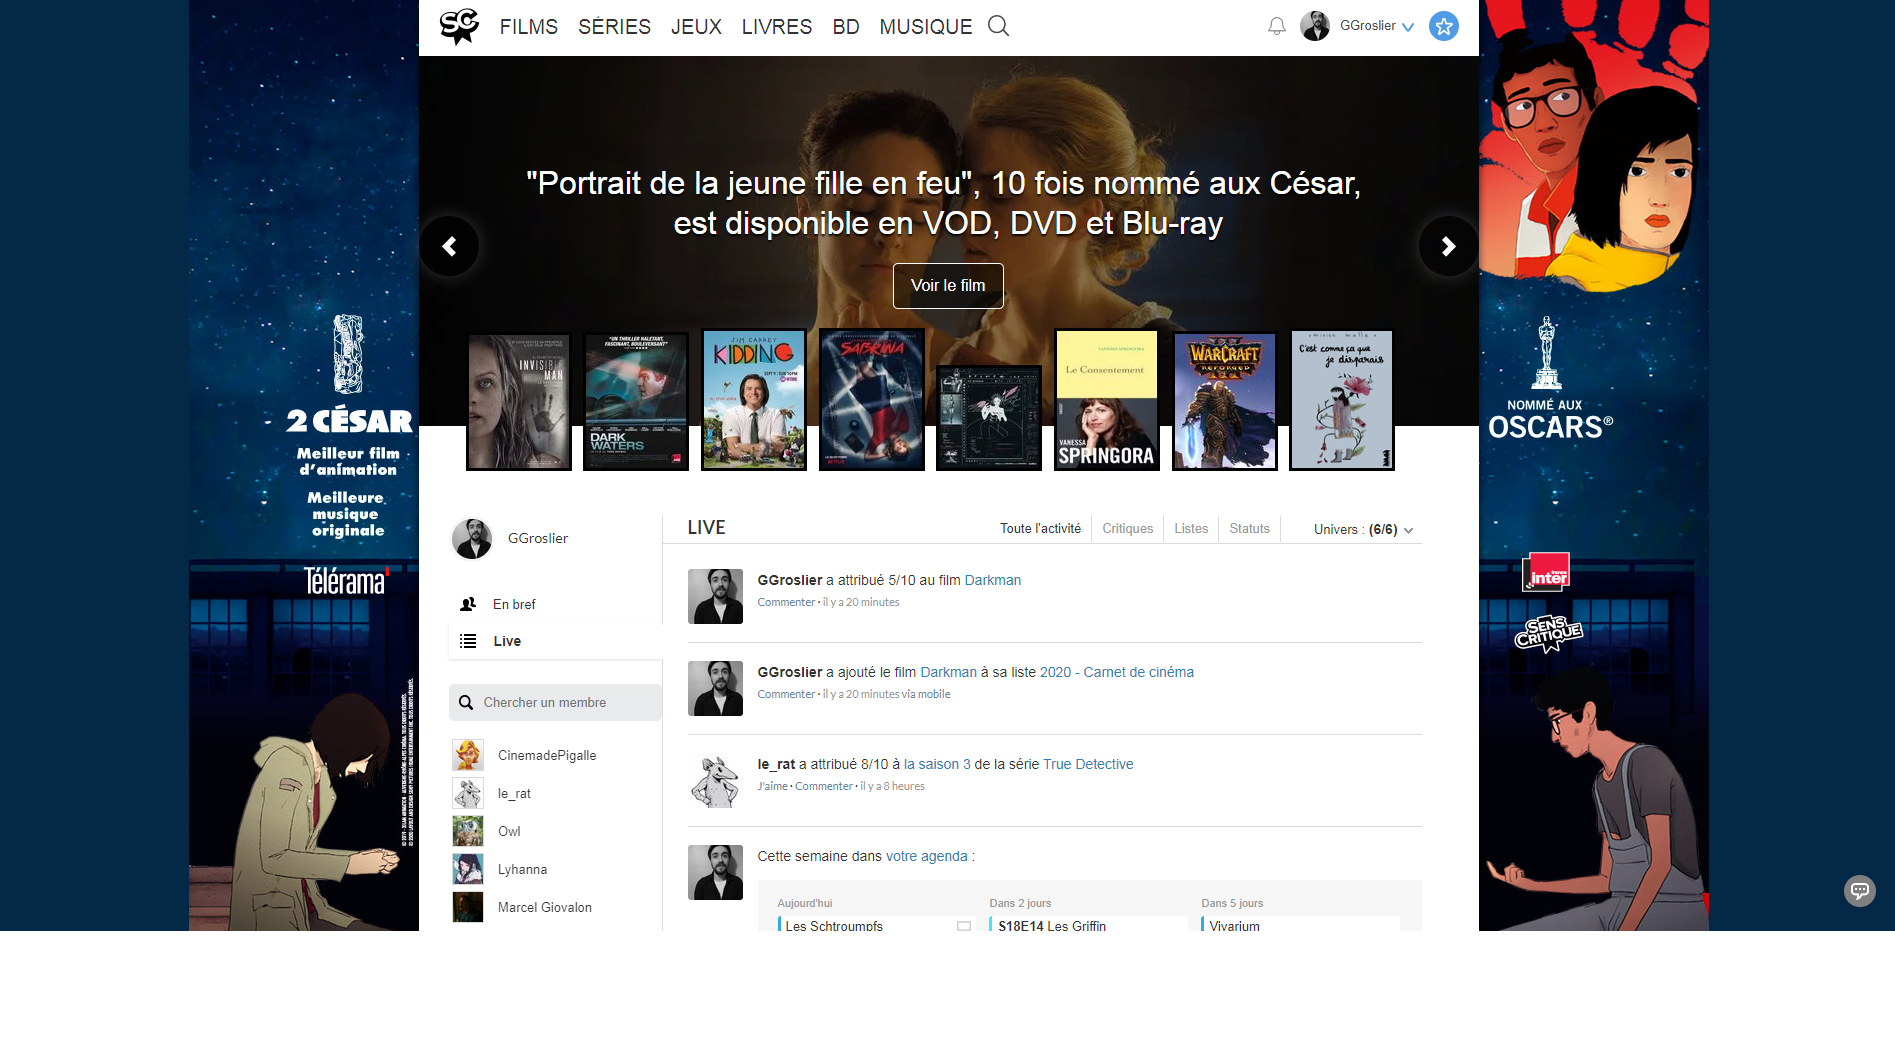Click the SensCritique logo icon

pos(459,26)
